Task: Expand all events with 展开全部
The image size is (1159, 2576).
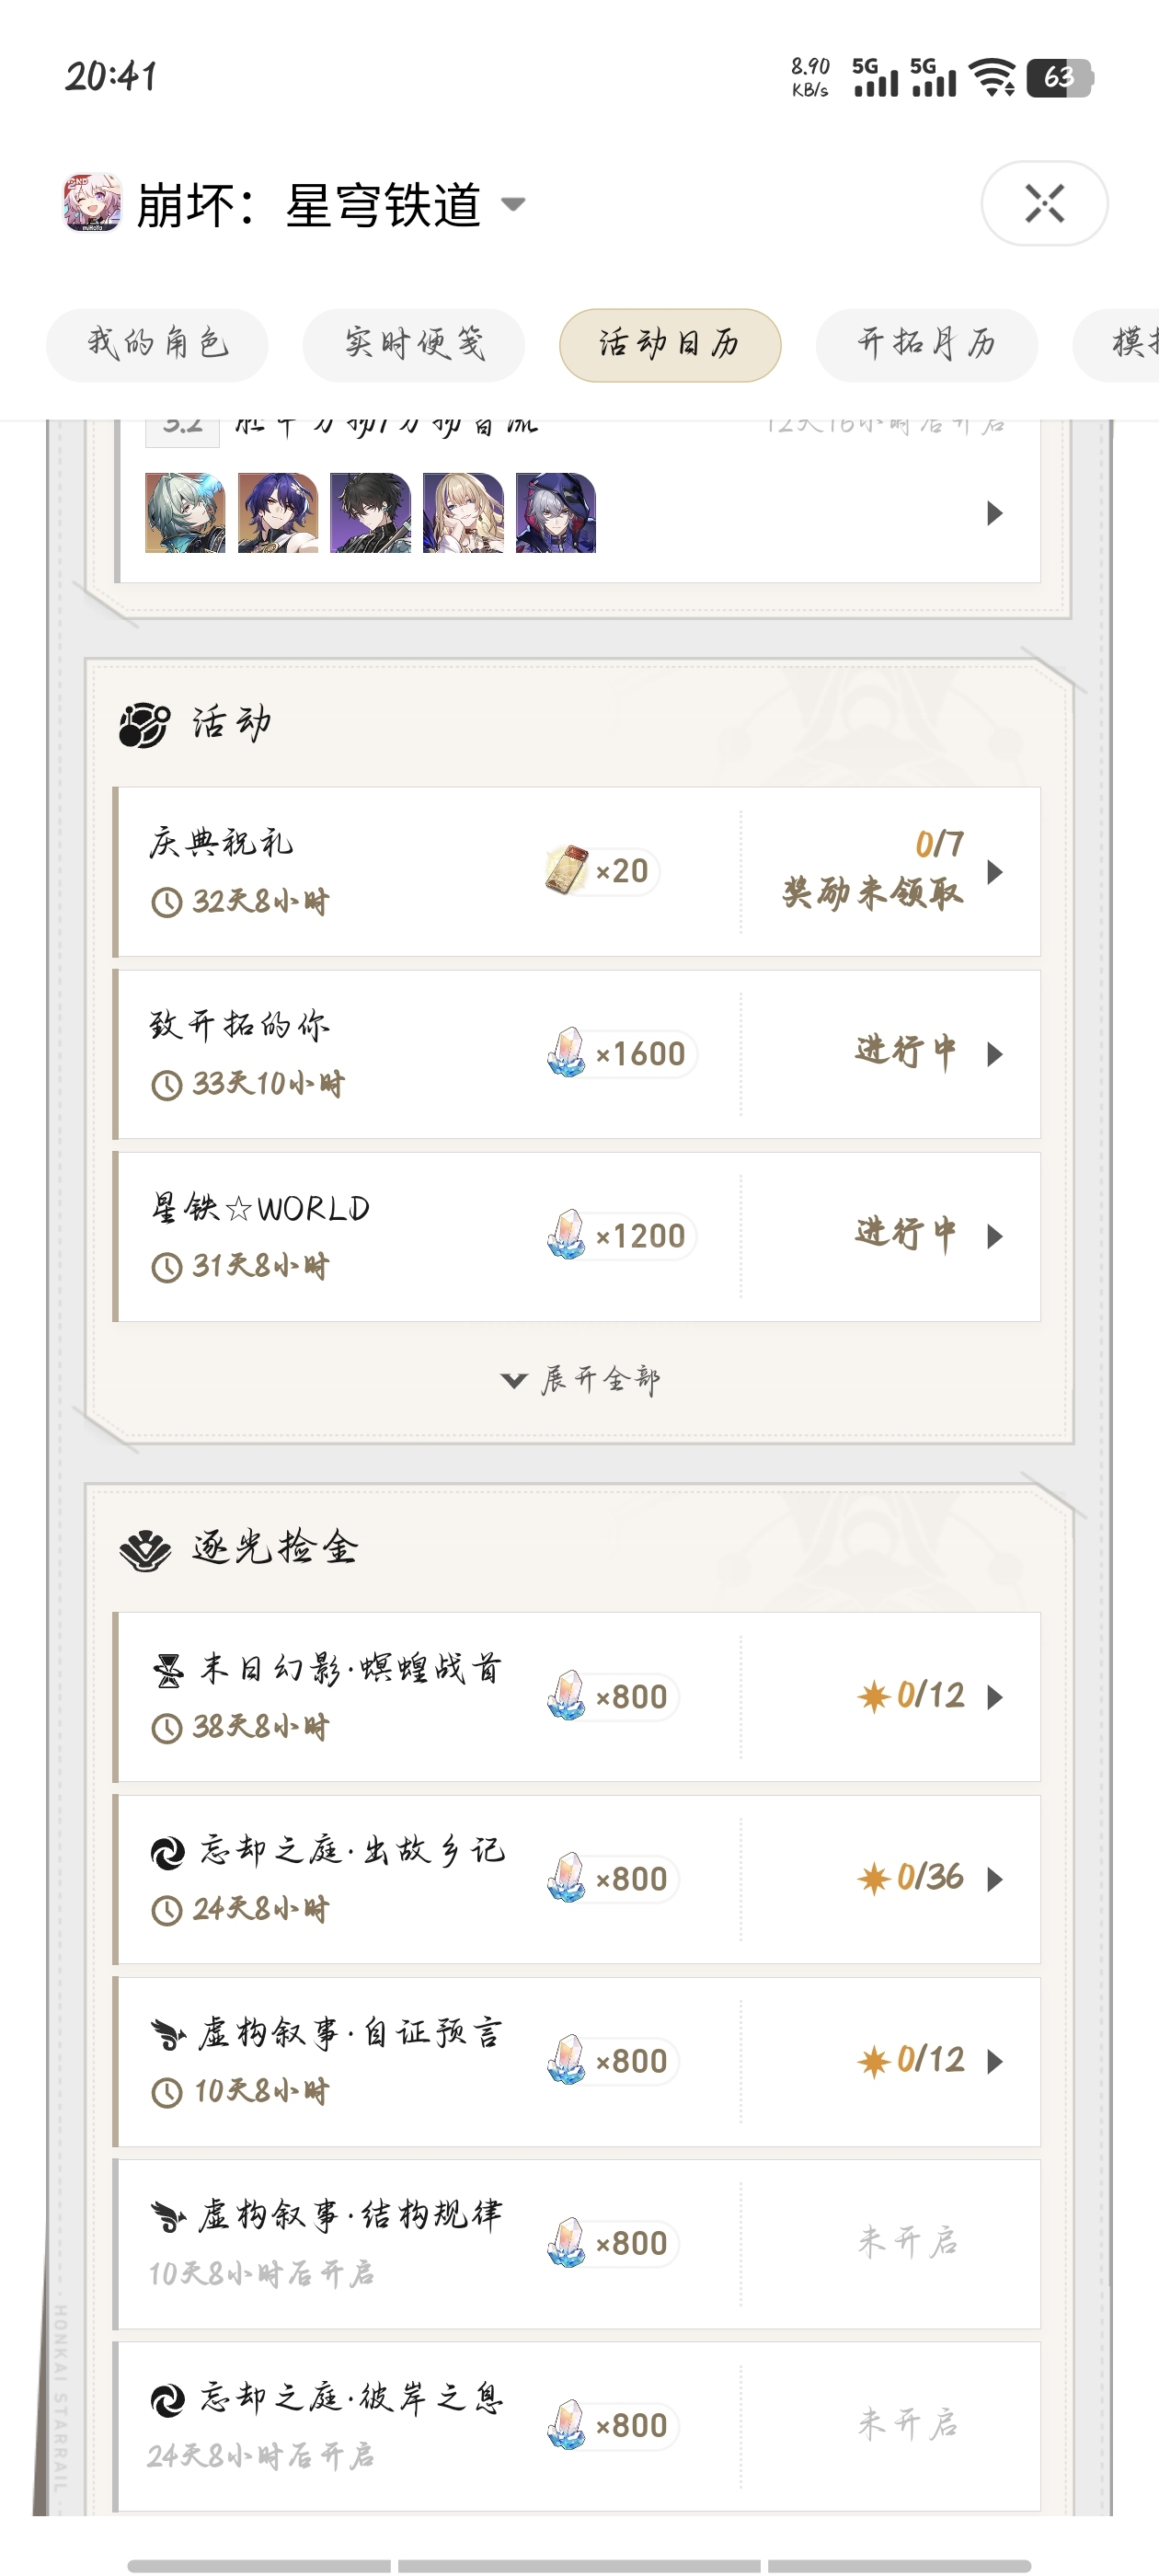Action: coord(580,1380)
